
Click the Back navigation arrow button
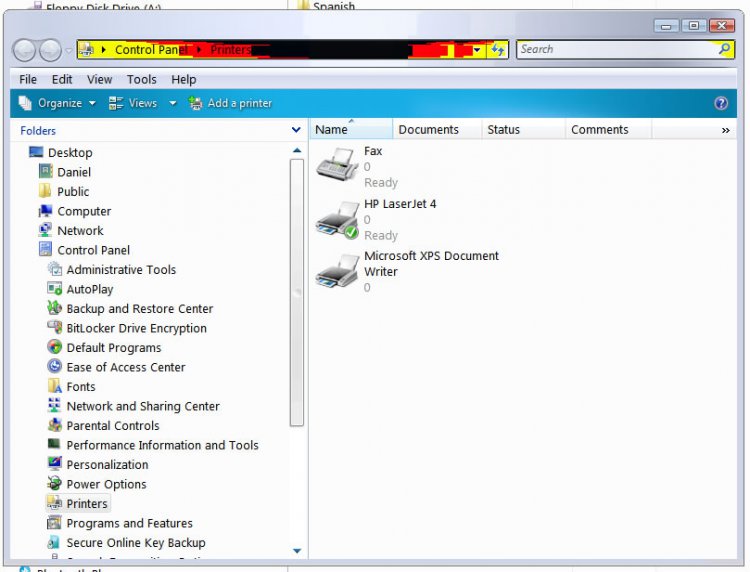click(24, 50)
